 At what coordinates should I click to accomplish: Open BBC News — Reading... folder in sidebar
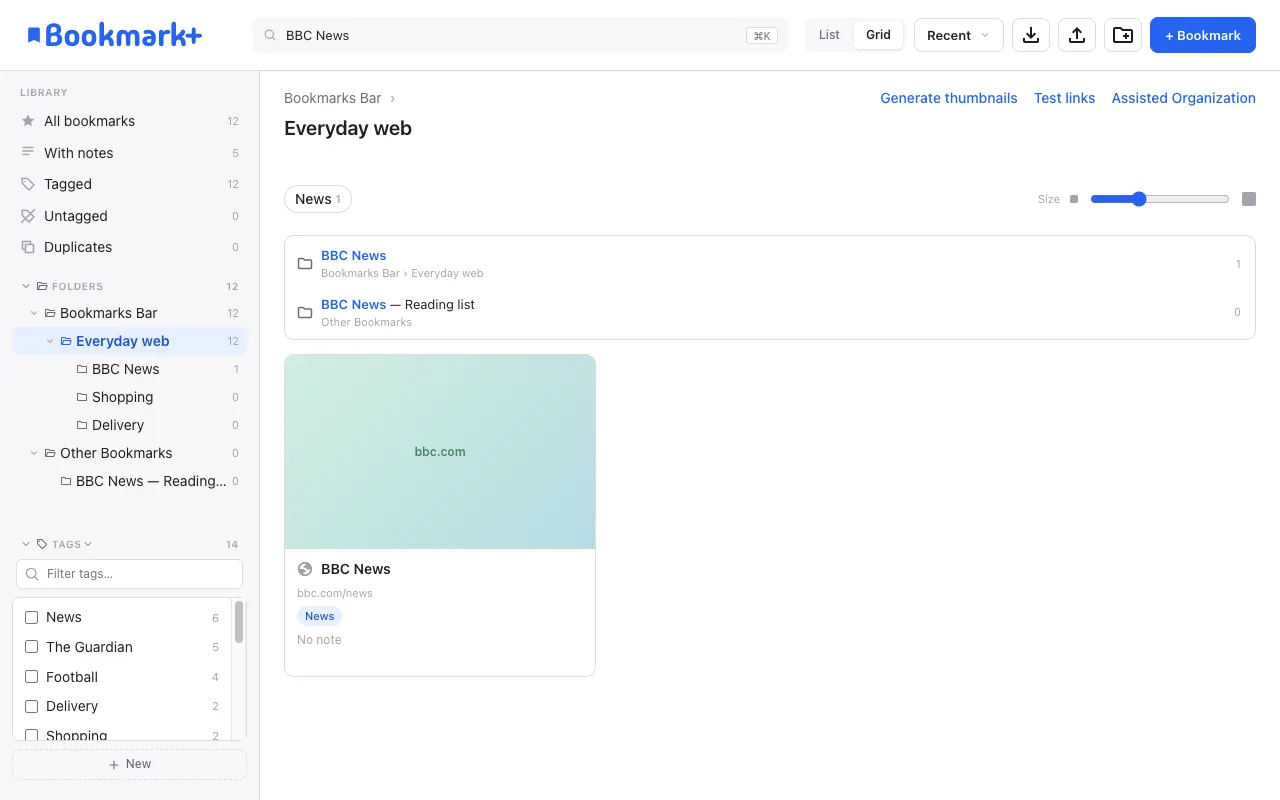(x=130, y=481)
